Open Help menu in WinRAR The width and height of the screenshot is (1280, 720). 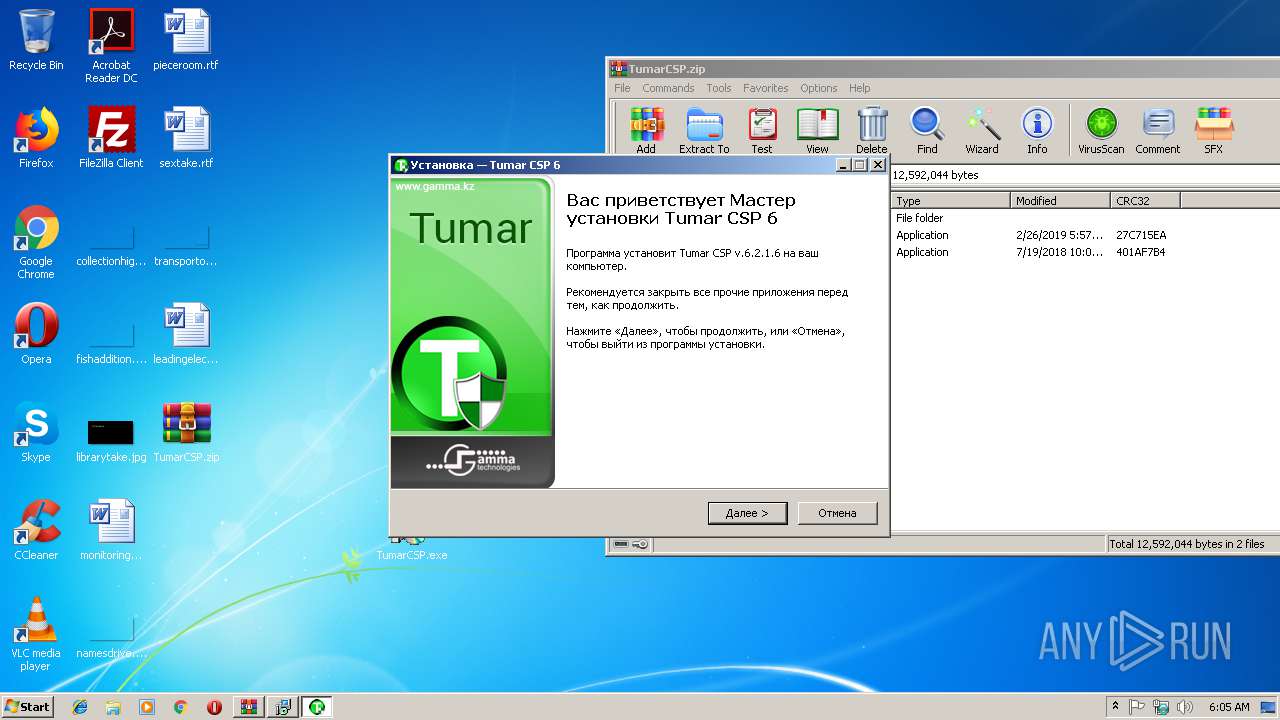click(x=860, y=88)
